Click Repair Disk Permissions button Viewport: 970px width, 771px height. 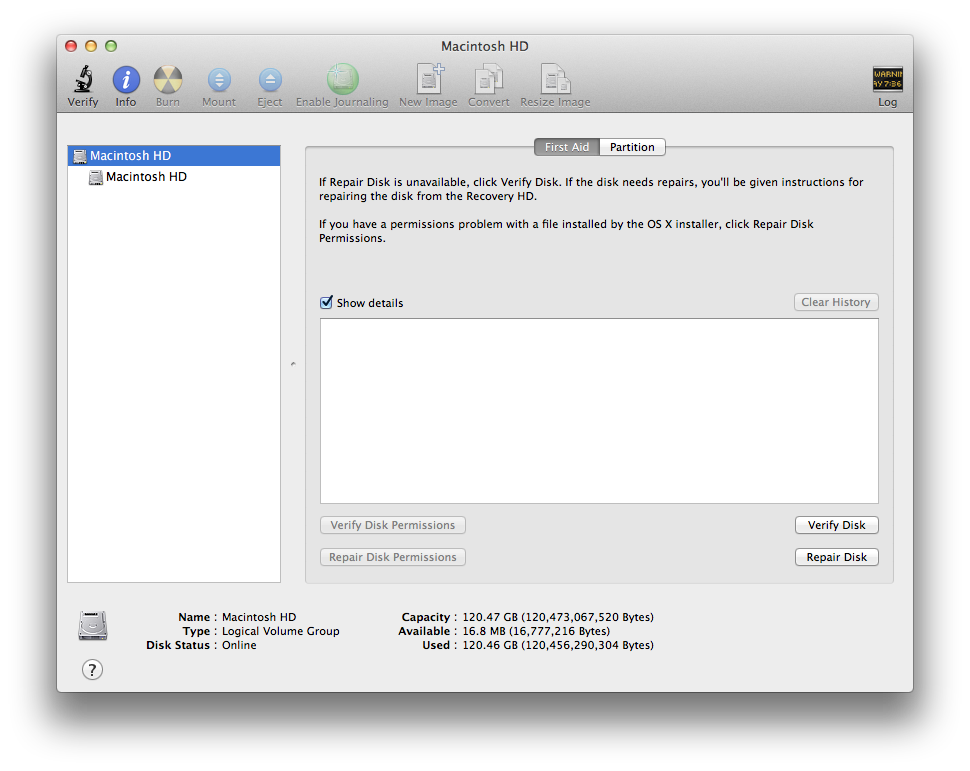pos(393,558)
